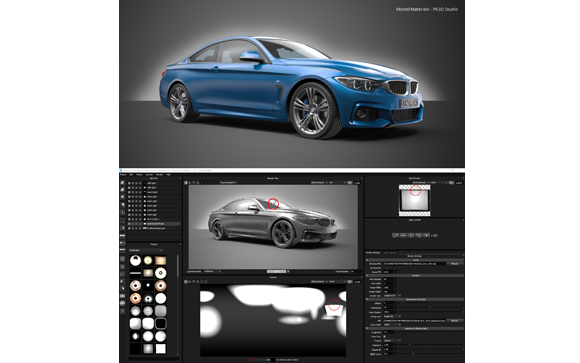Image resolution: width=580 pixels, height=363 pixels.
Task: Click third adjustment icon in Light Controls panel
Action: (411, 235)
